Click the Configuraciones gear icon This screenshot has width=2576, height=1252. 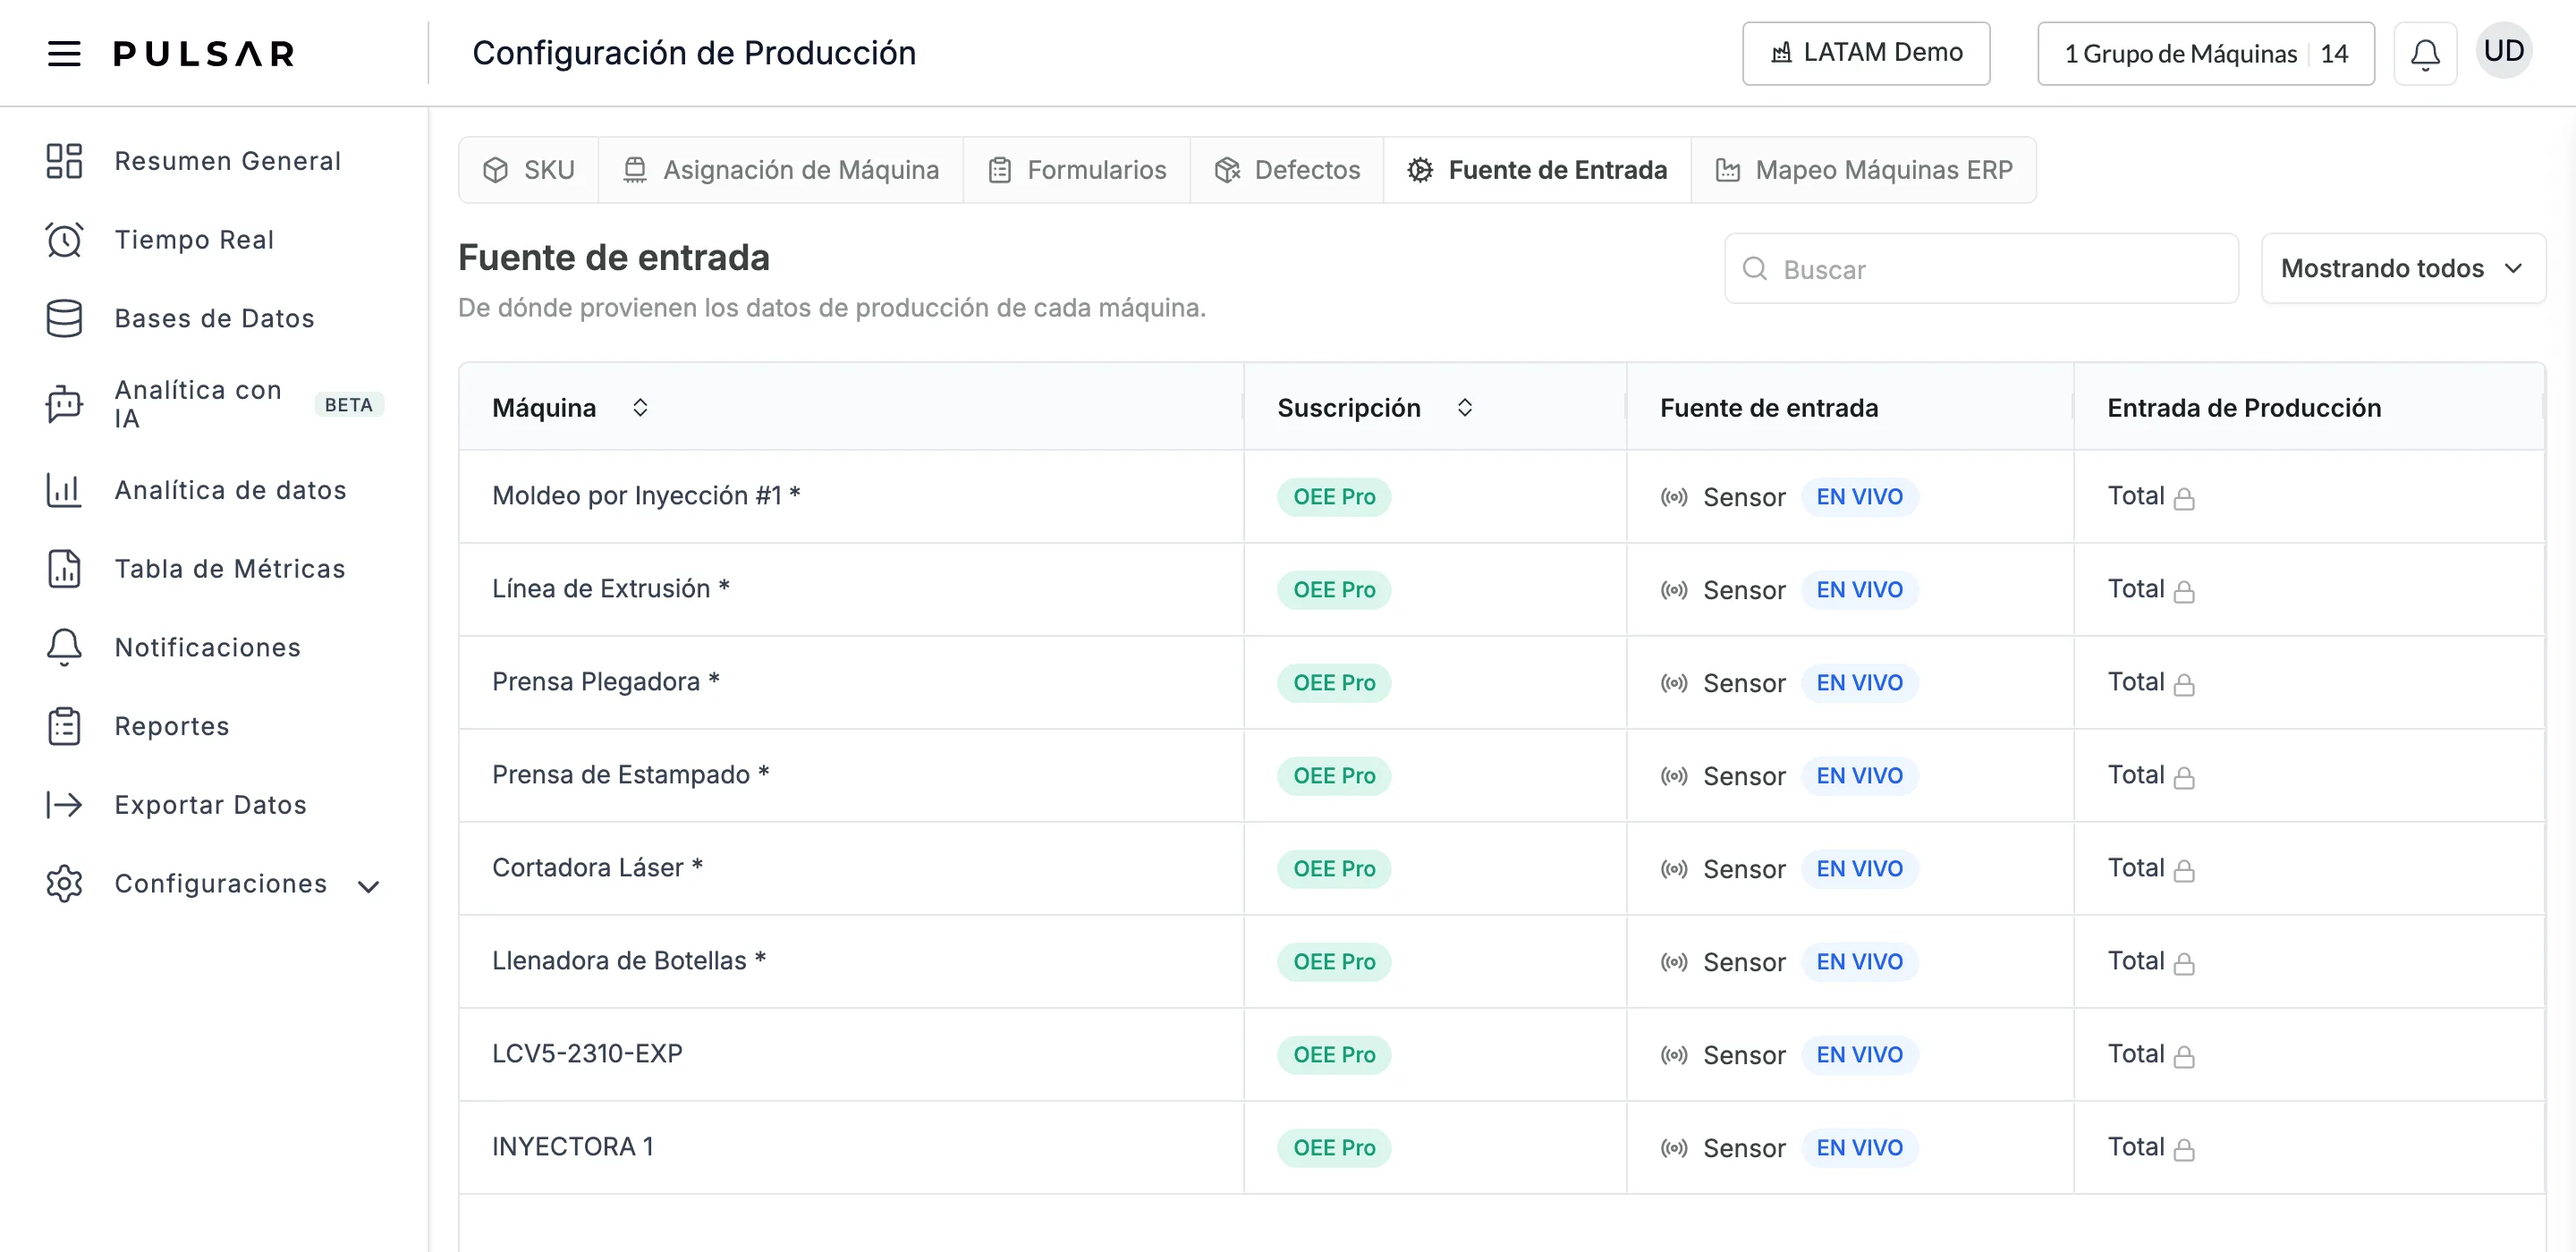tap(64, 884)
